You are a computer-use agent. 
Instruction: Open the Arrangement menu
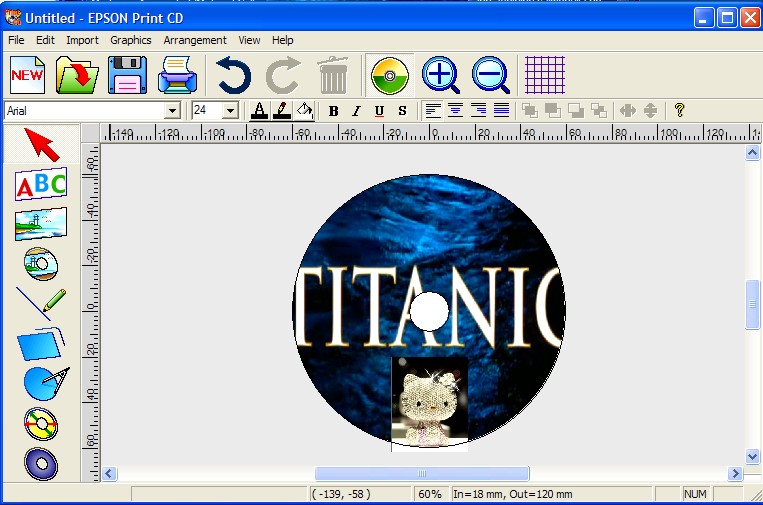tap(195, 40)
